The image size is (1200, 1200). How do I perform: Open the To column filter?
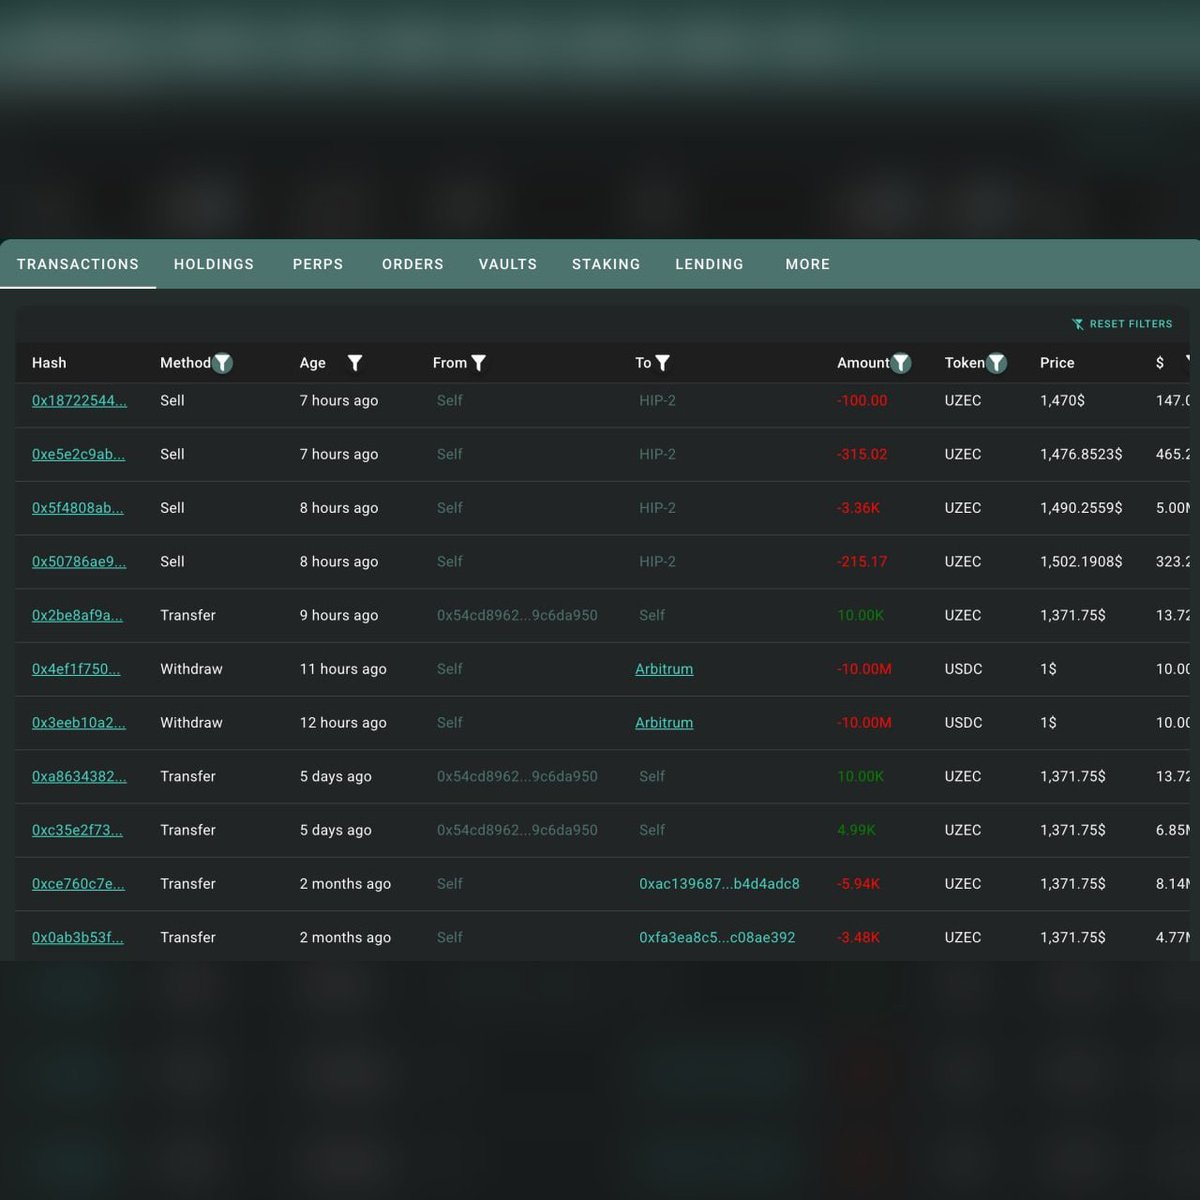tap(662, 363)
